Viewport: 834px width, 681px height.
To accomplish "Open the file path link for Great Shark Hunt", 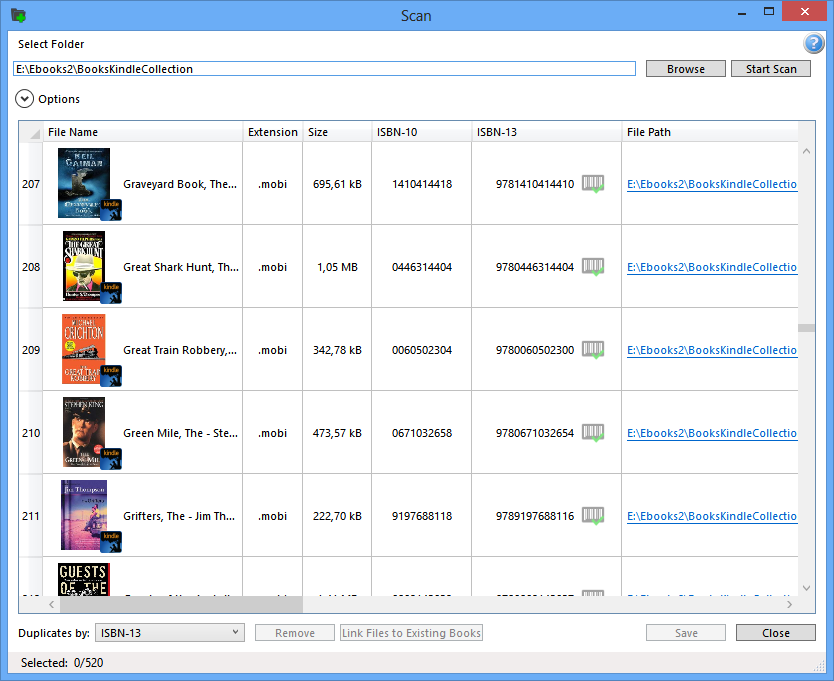I will [x=710, y=267].
